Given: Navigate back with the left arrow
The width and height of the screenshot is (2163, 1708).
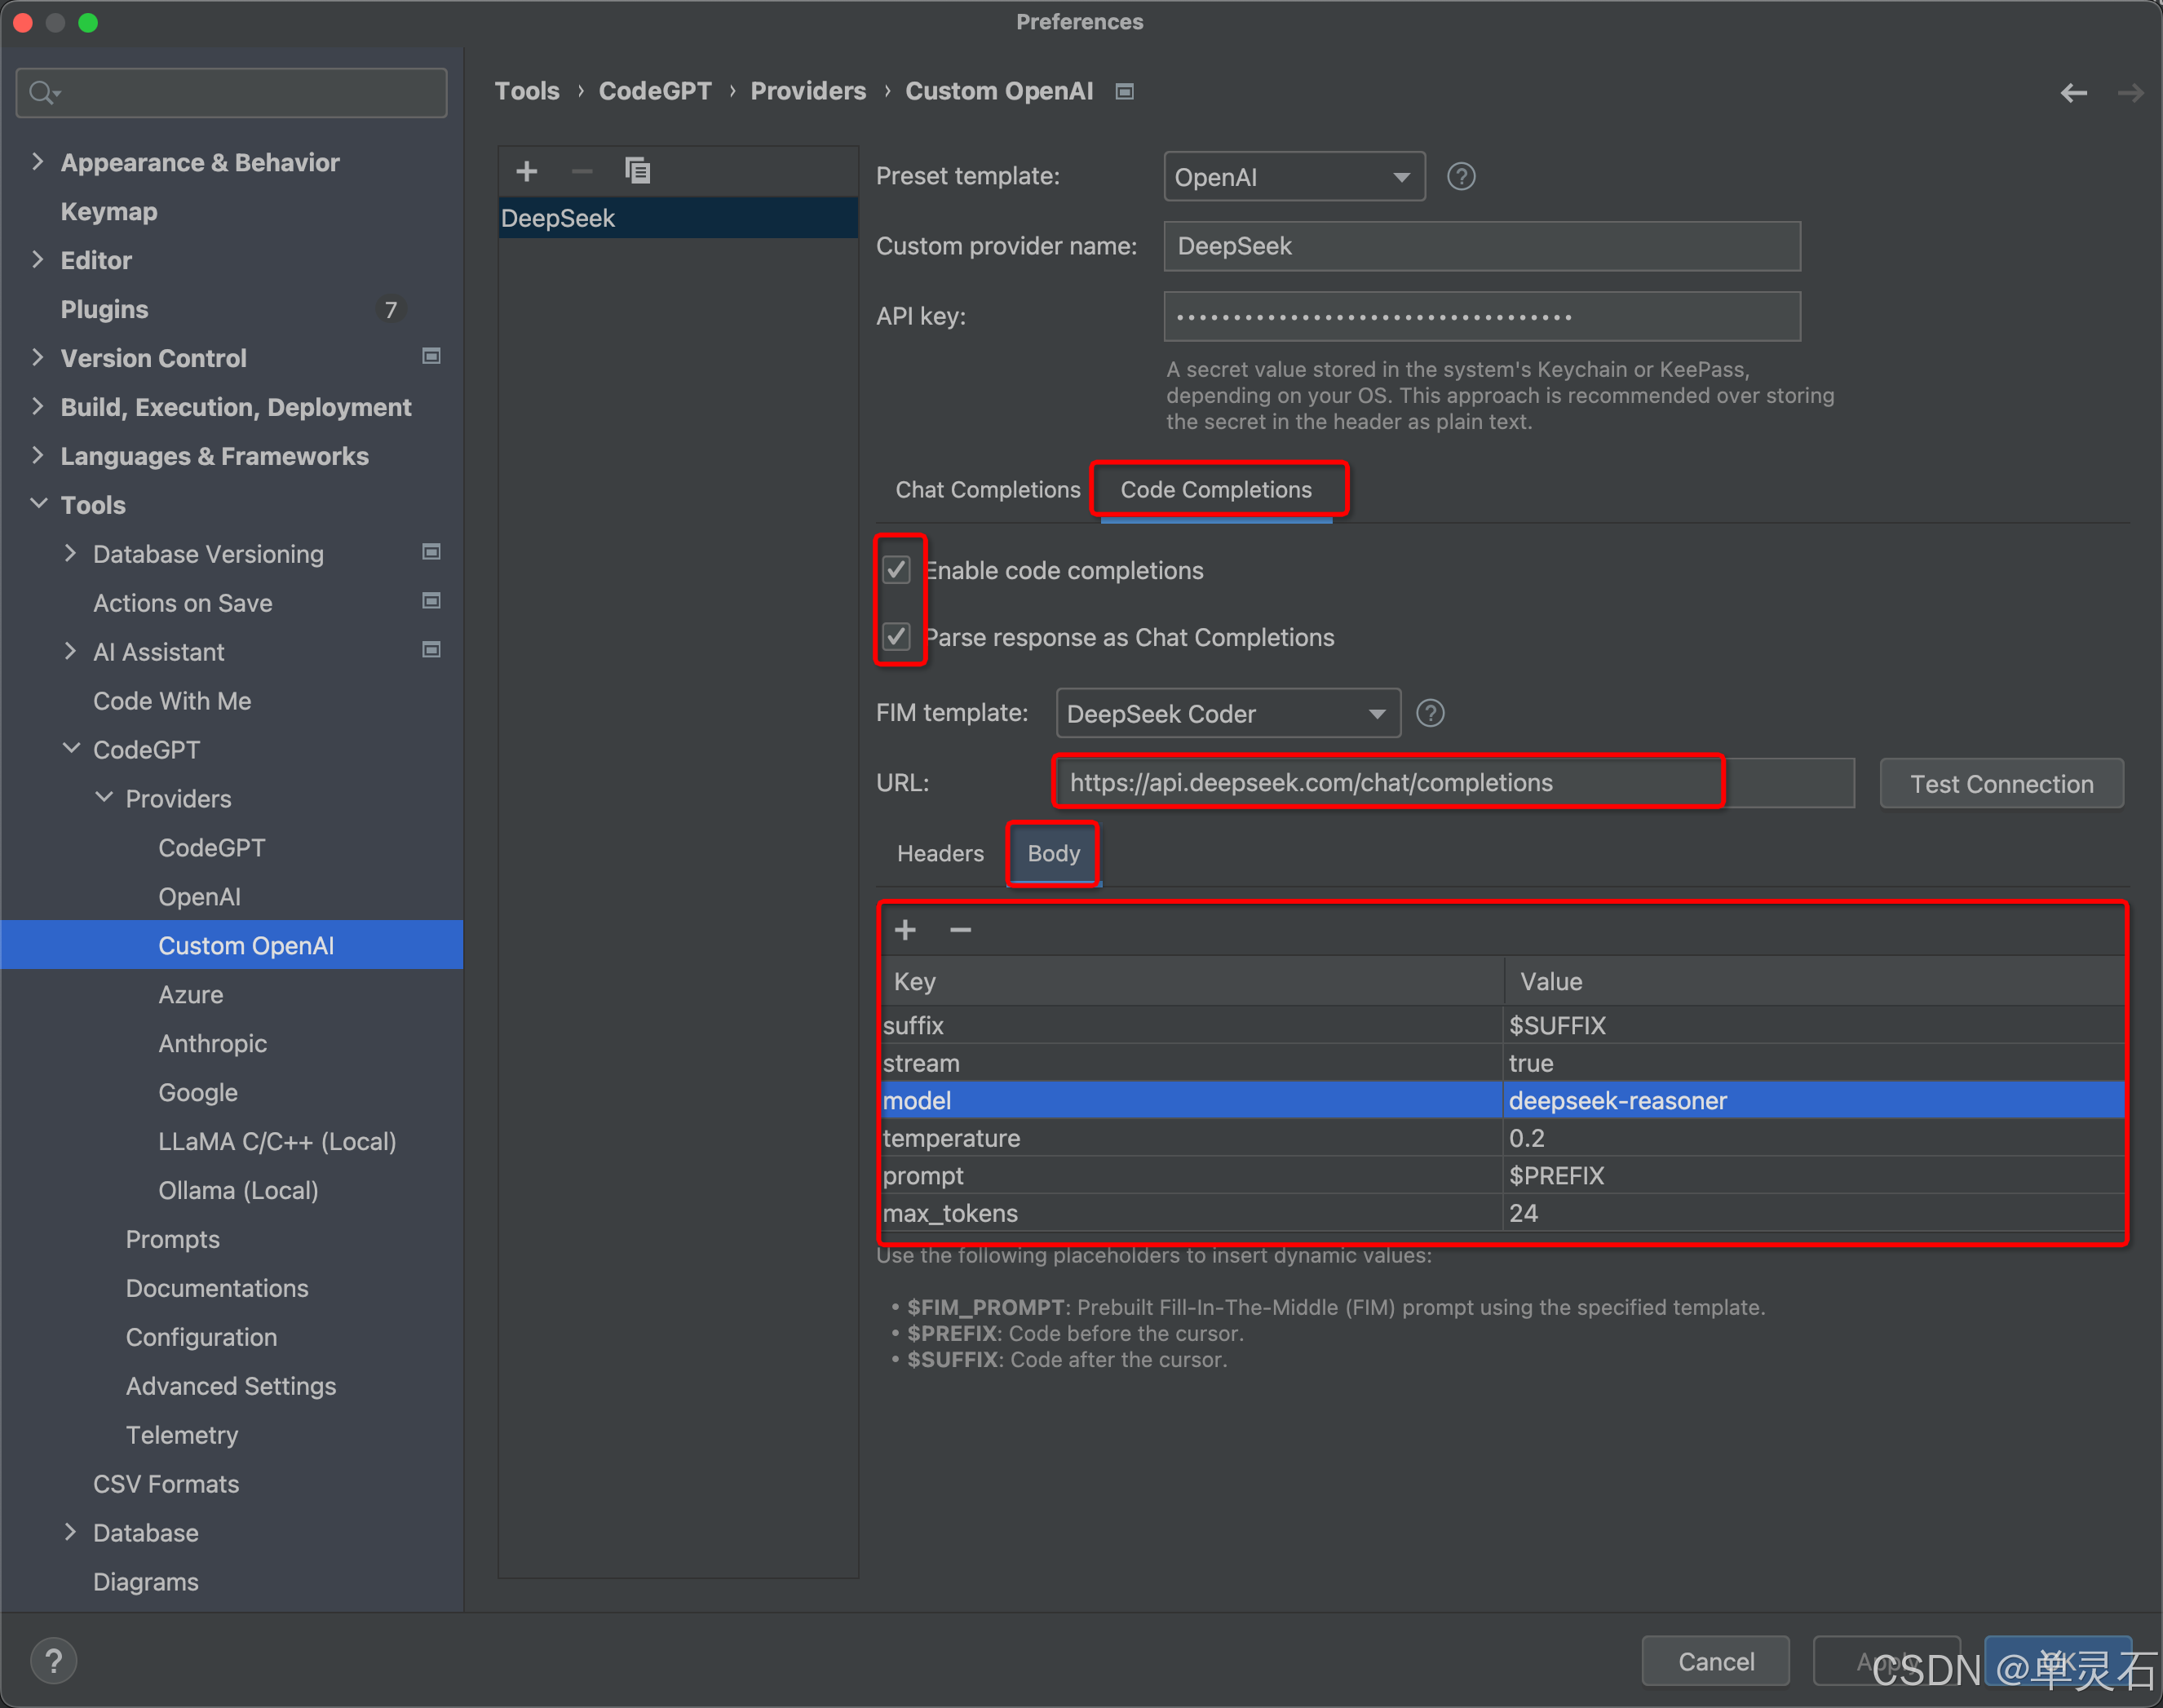Looking at the screenshot, I should click(x=2073, y=93).
